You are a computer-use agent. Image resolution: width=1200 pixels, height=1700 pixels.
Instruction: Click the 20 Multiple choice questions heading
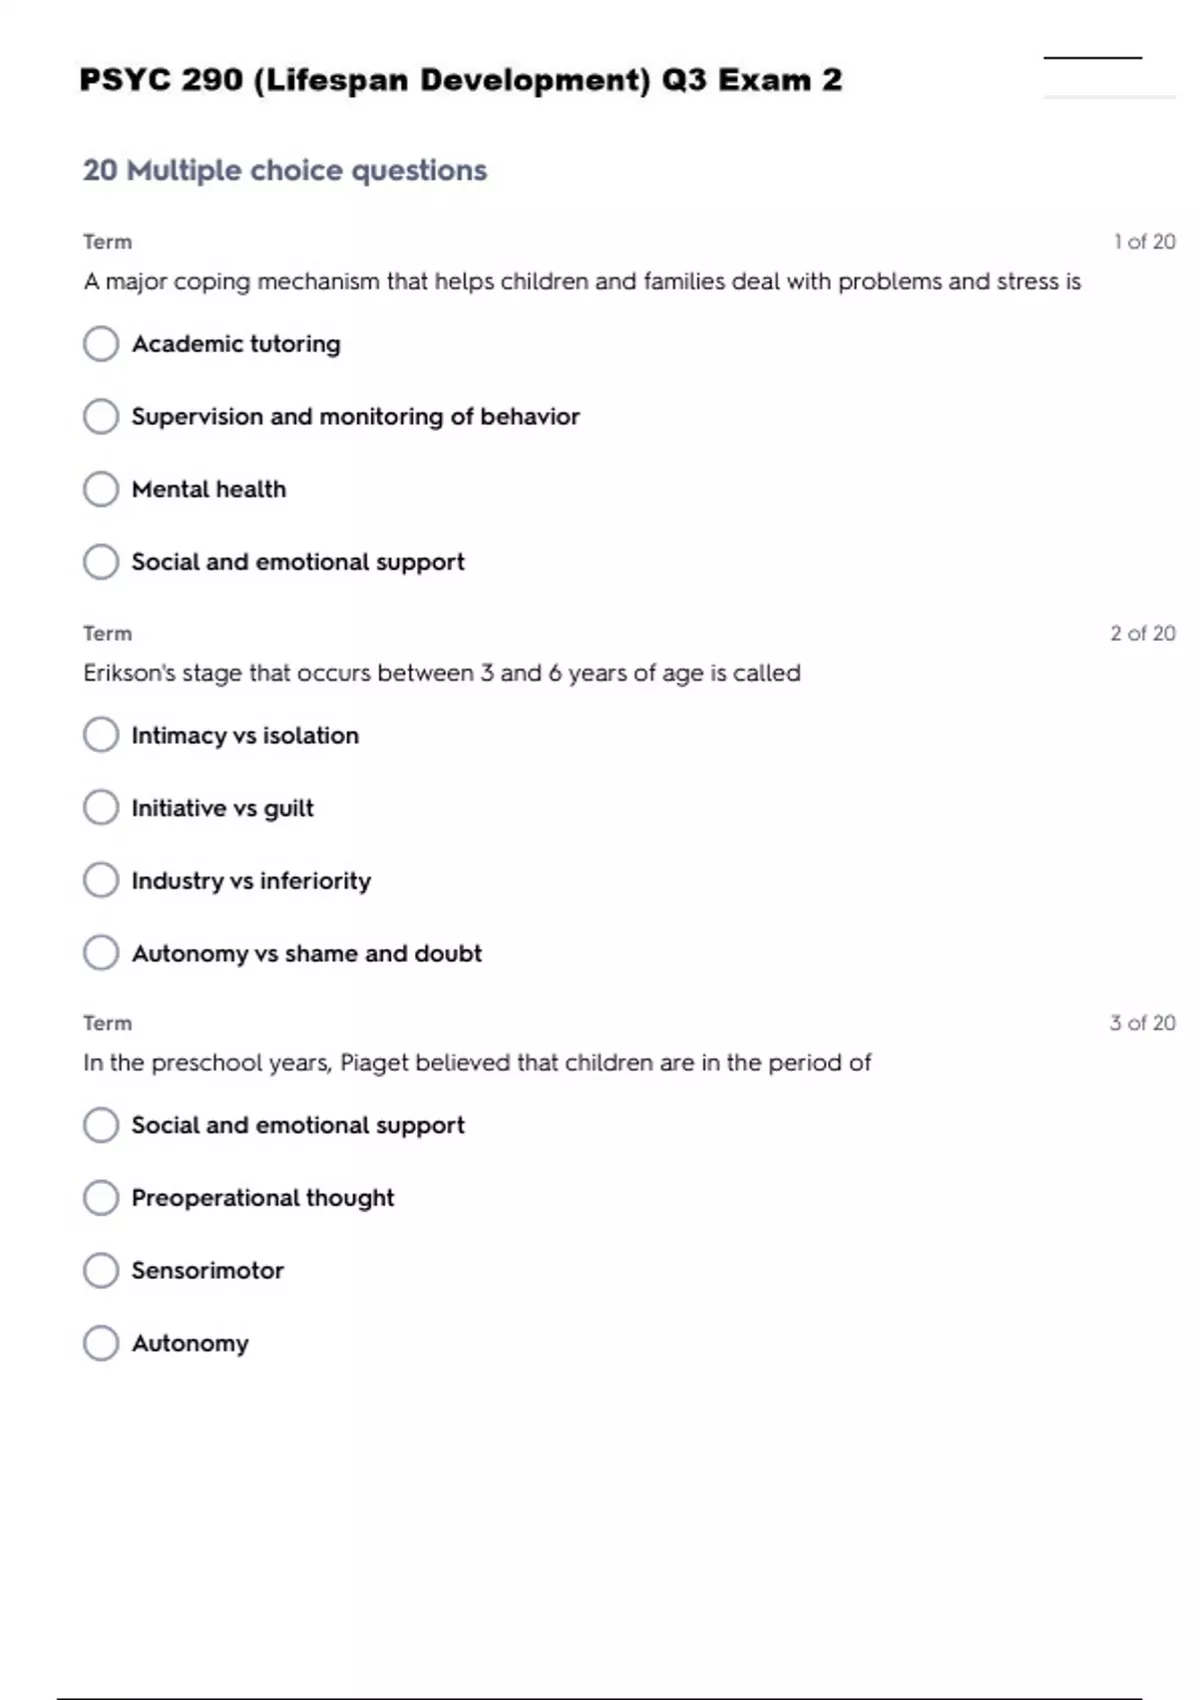click(285, 171)
